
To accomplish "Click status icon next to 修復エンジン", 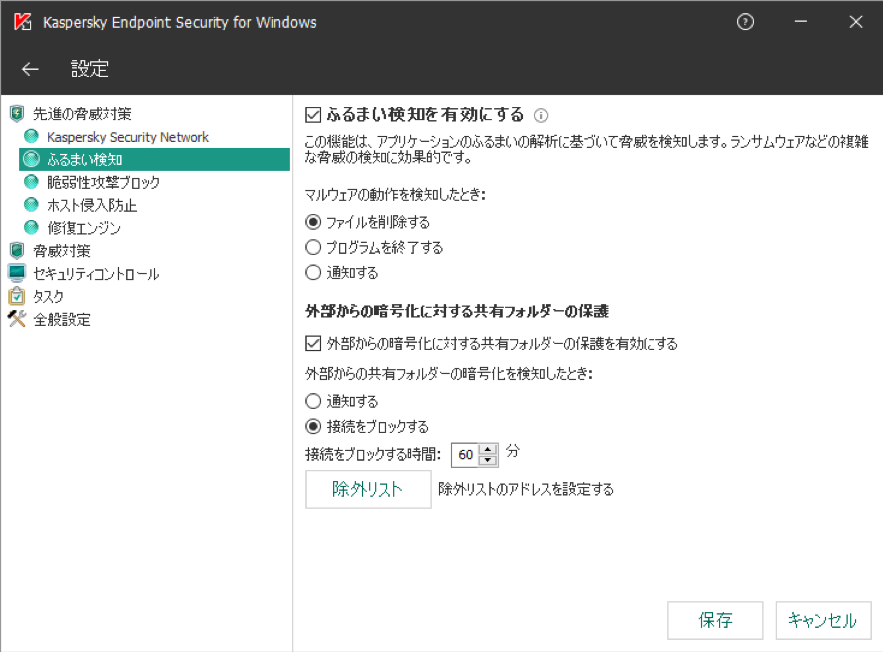I will coord(32,227).
